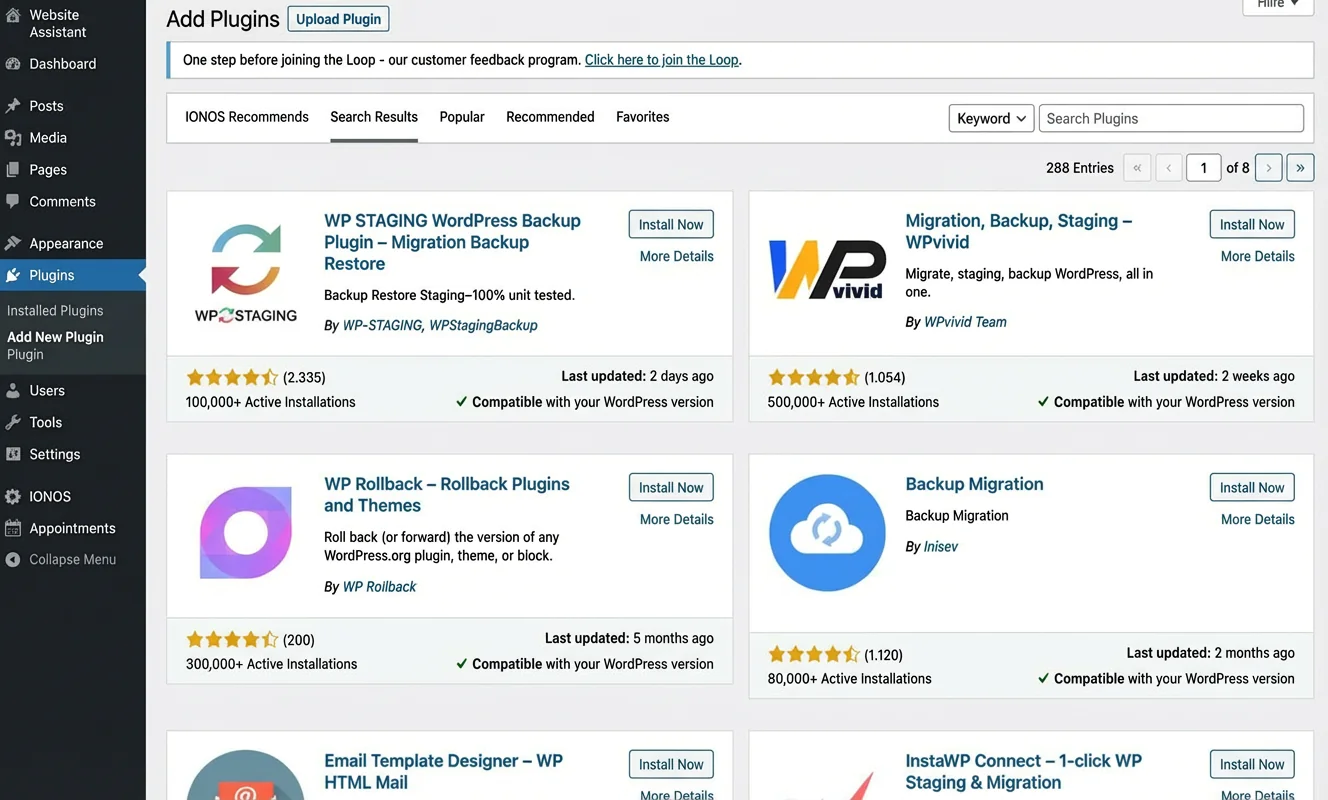Viewport: 1328px width, 800px height.
Task: Click the Backup Migration cloud icon
Action: click(826, 533)
